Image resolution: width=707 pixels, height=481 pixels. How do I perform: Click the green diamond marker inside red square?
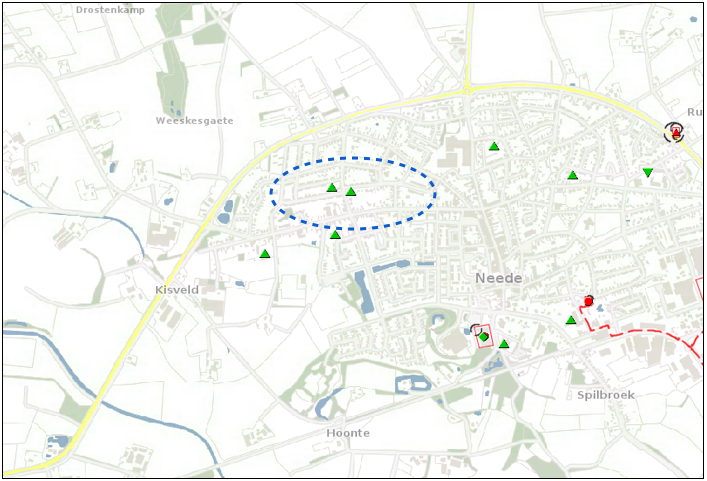click(x=483, y=337)
